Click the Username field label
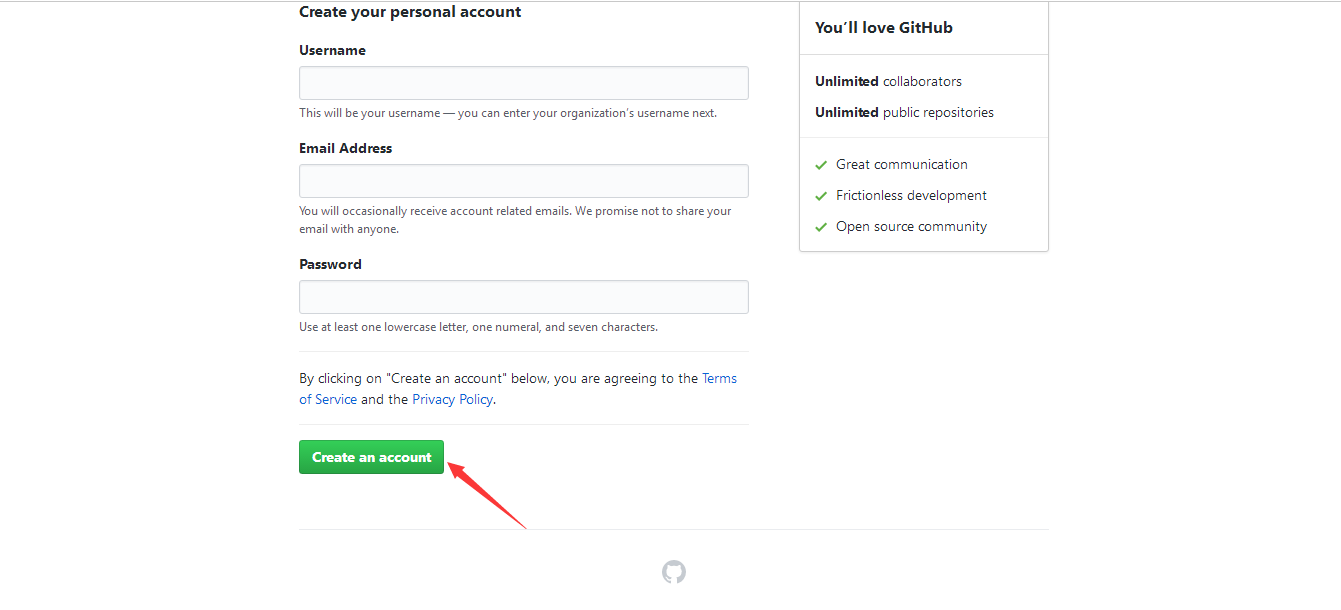The height and width of the screenshot is (610, 1341). point(332,50)
